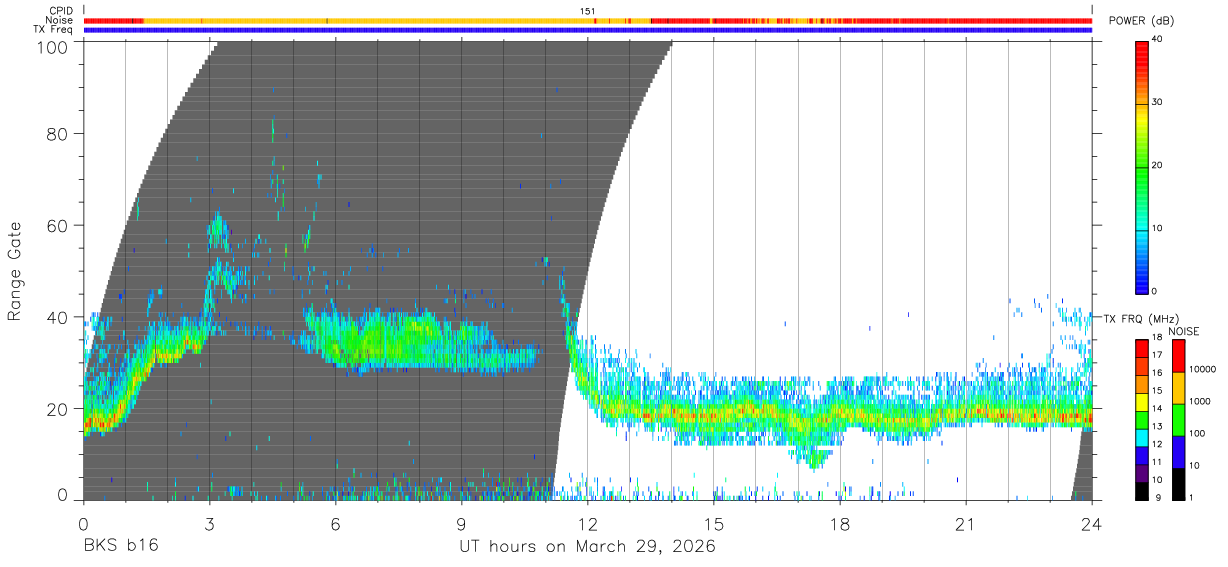Click the 1000 label on the NOISE scale
Image resolution: width=1228 pixels, height=567 pixels.
point(1200,403)
